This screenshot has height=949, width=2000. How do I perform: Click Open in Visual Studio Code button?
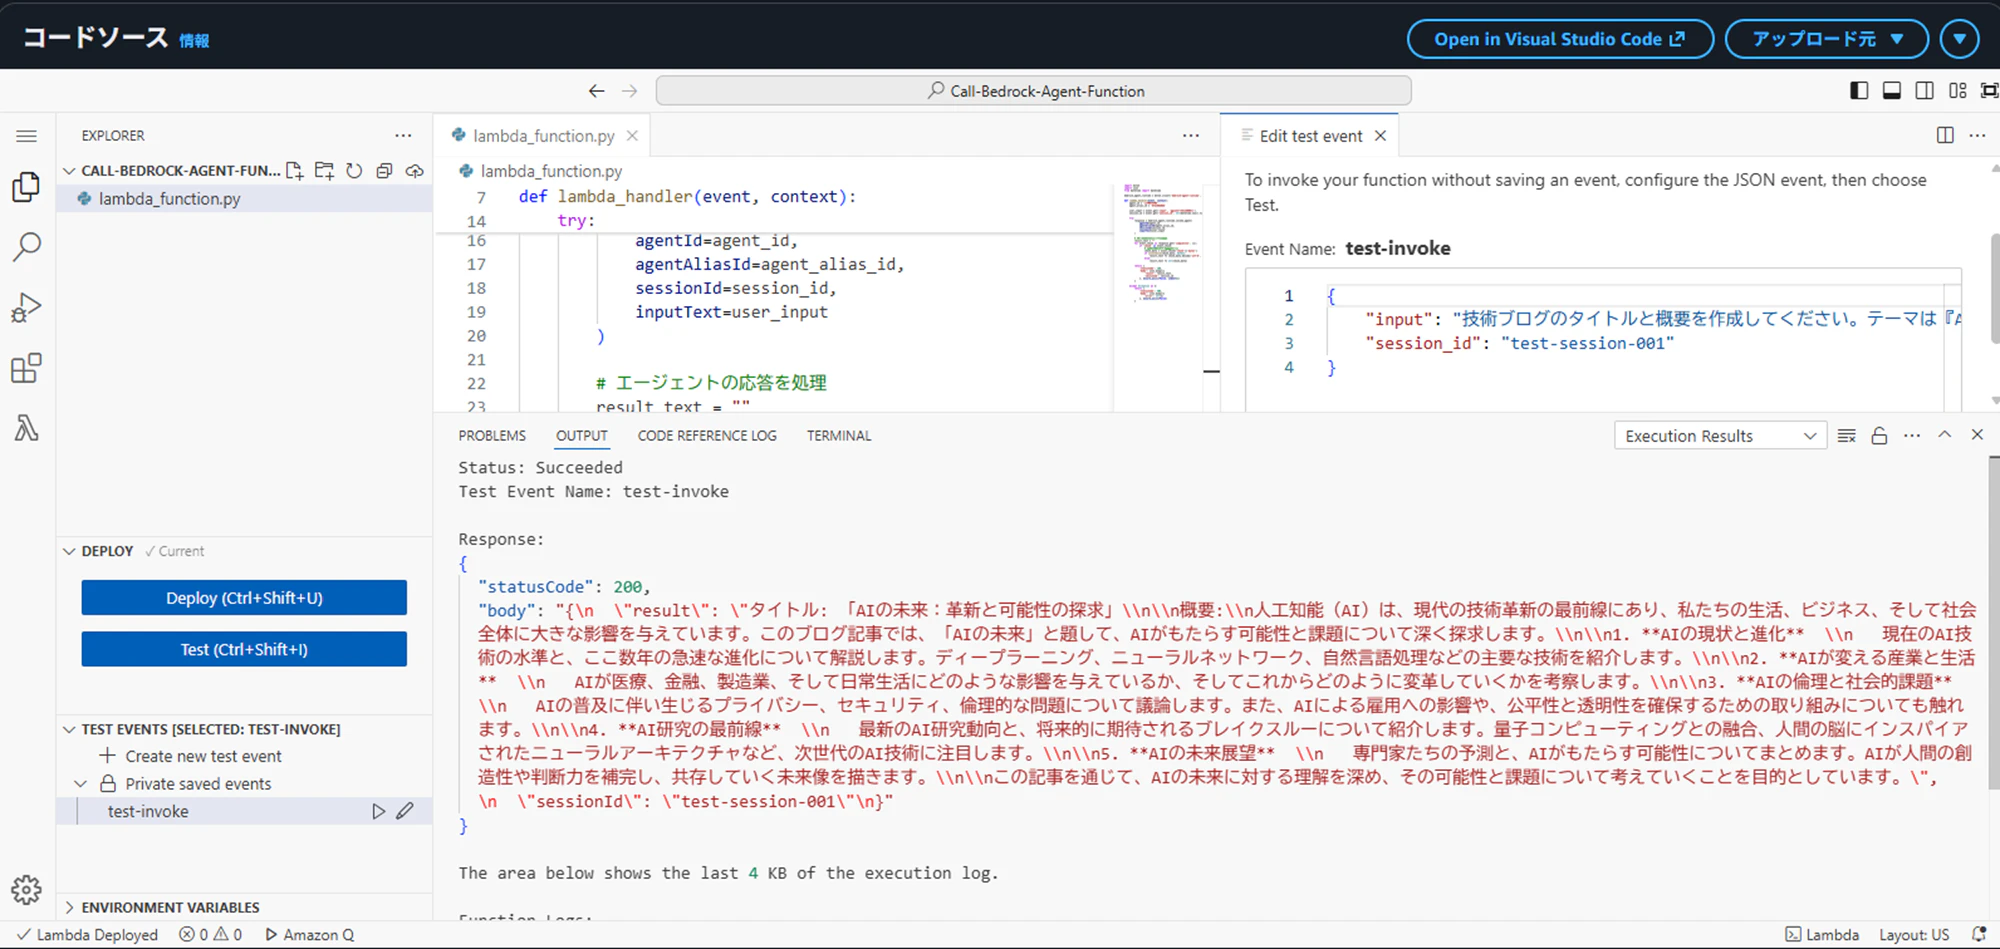pos(1560,39)
